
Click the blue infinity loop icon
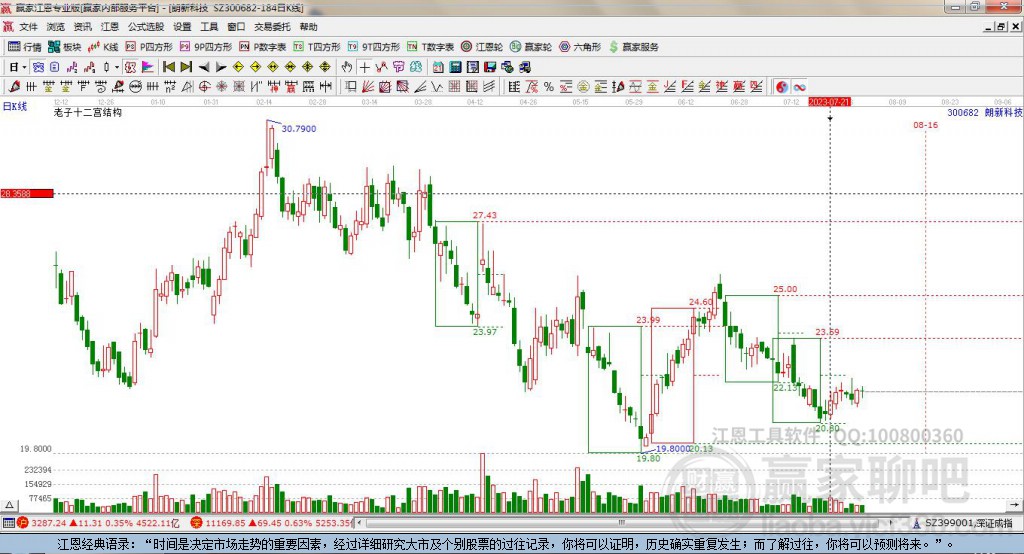coord(799,86)
